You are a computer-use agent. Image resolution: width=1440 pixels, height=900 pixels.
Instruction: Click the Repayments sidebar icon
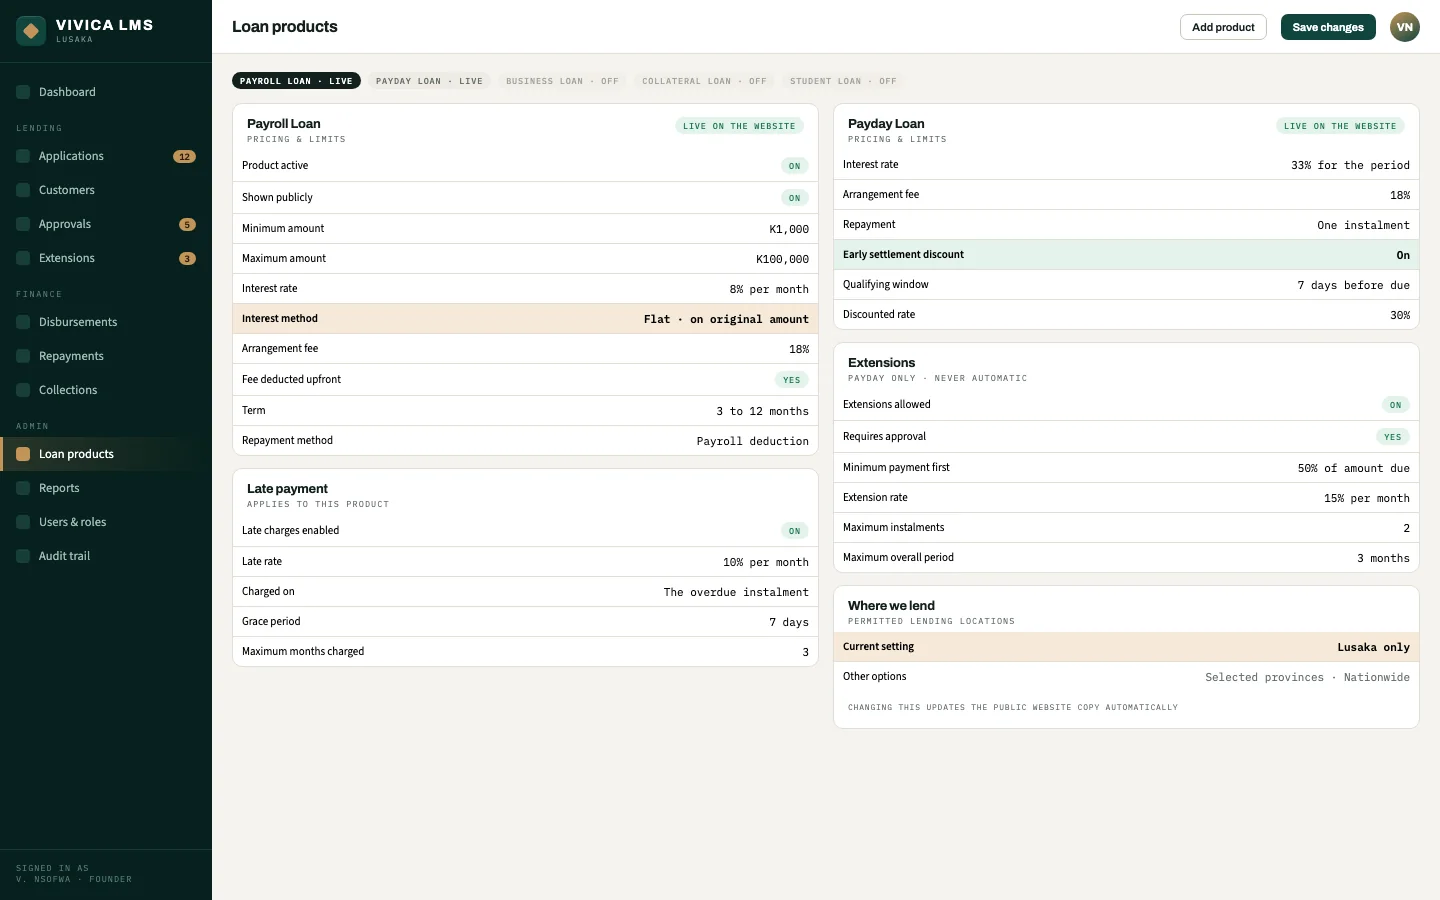click(23, 356)
